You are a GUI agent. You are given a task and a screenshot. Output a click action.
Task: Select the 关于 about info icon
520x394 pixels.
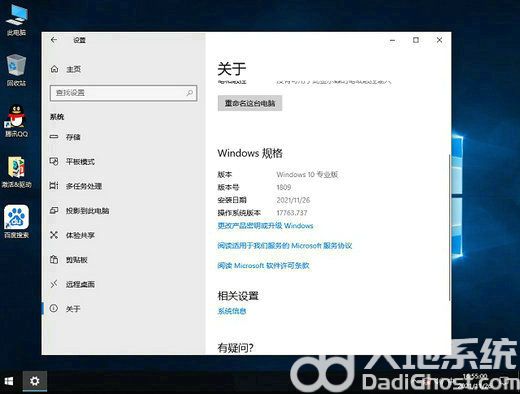(x=54, y=308)
